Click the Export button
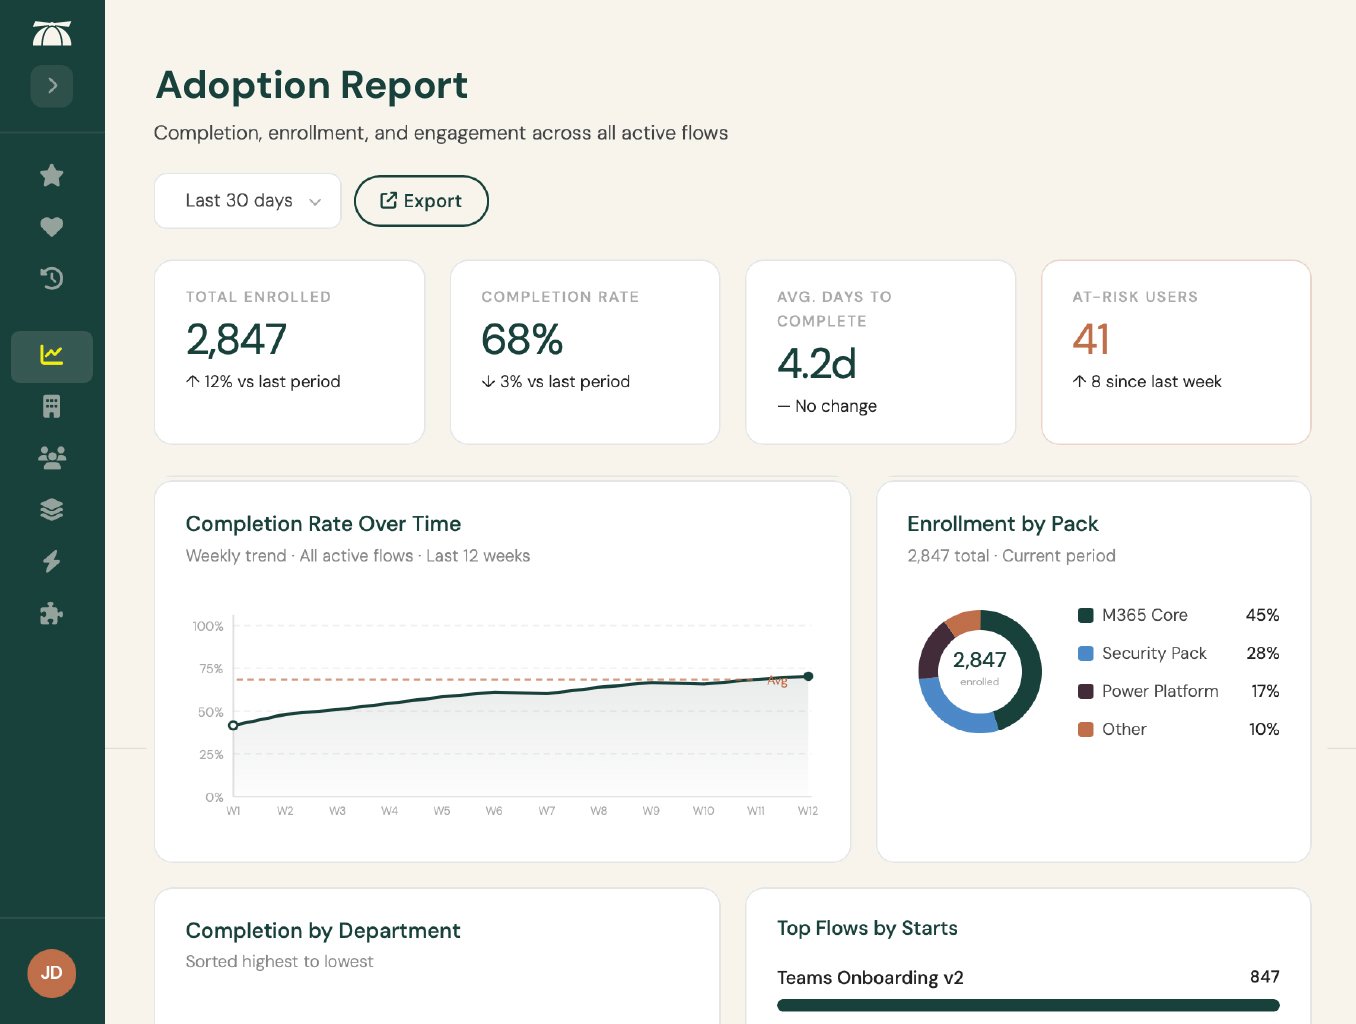The height and width of the screenshot is (1024, 1356). (421, 201)
